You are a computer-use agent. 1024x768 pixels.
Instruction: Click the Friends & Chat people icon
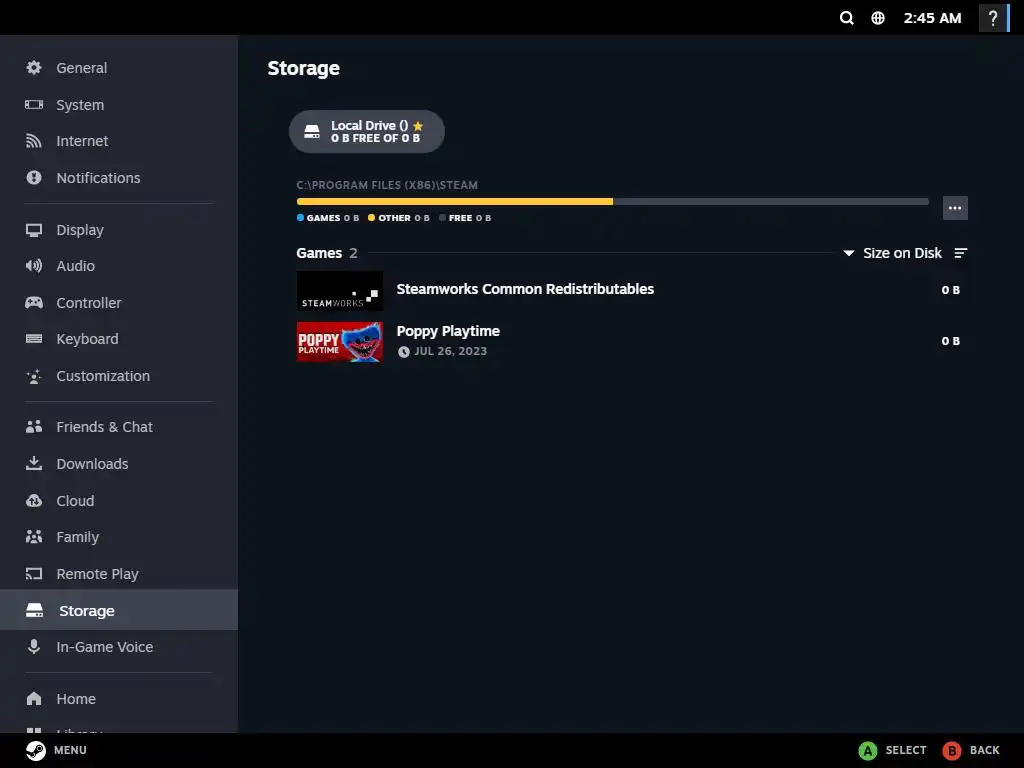(x=34, y=426)
